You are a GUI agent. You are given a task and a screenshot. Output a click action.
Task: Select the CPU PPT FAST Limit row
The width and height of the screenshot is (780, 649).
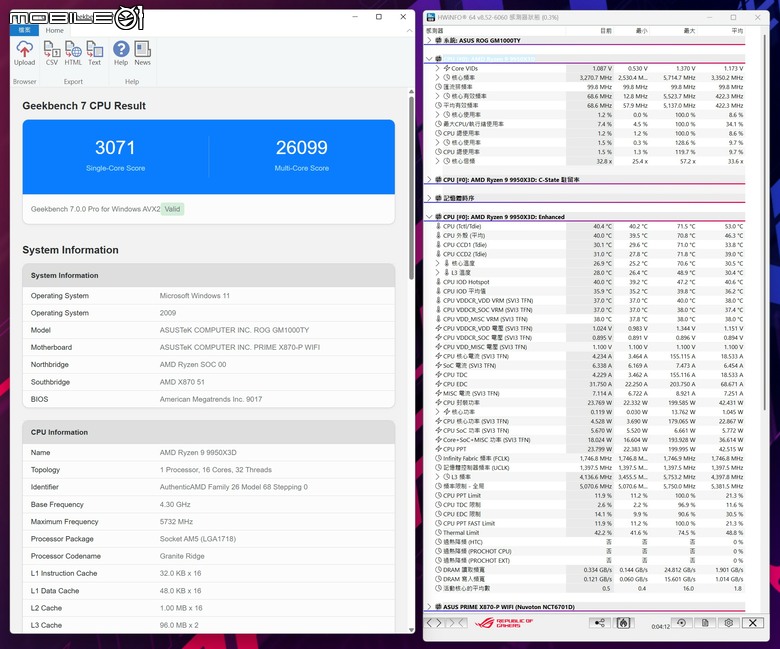click(585, 523)
